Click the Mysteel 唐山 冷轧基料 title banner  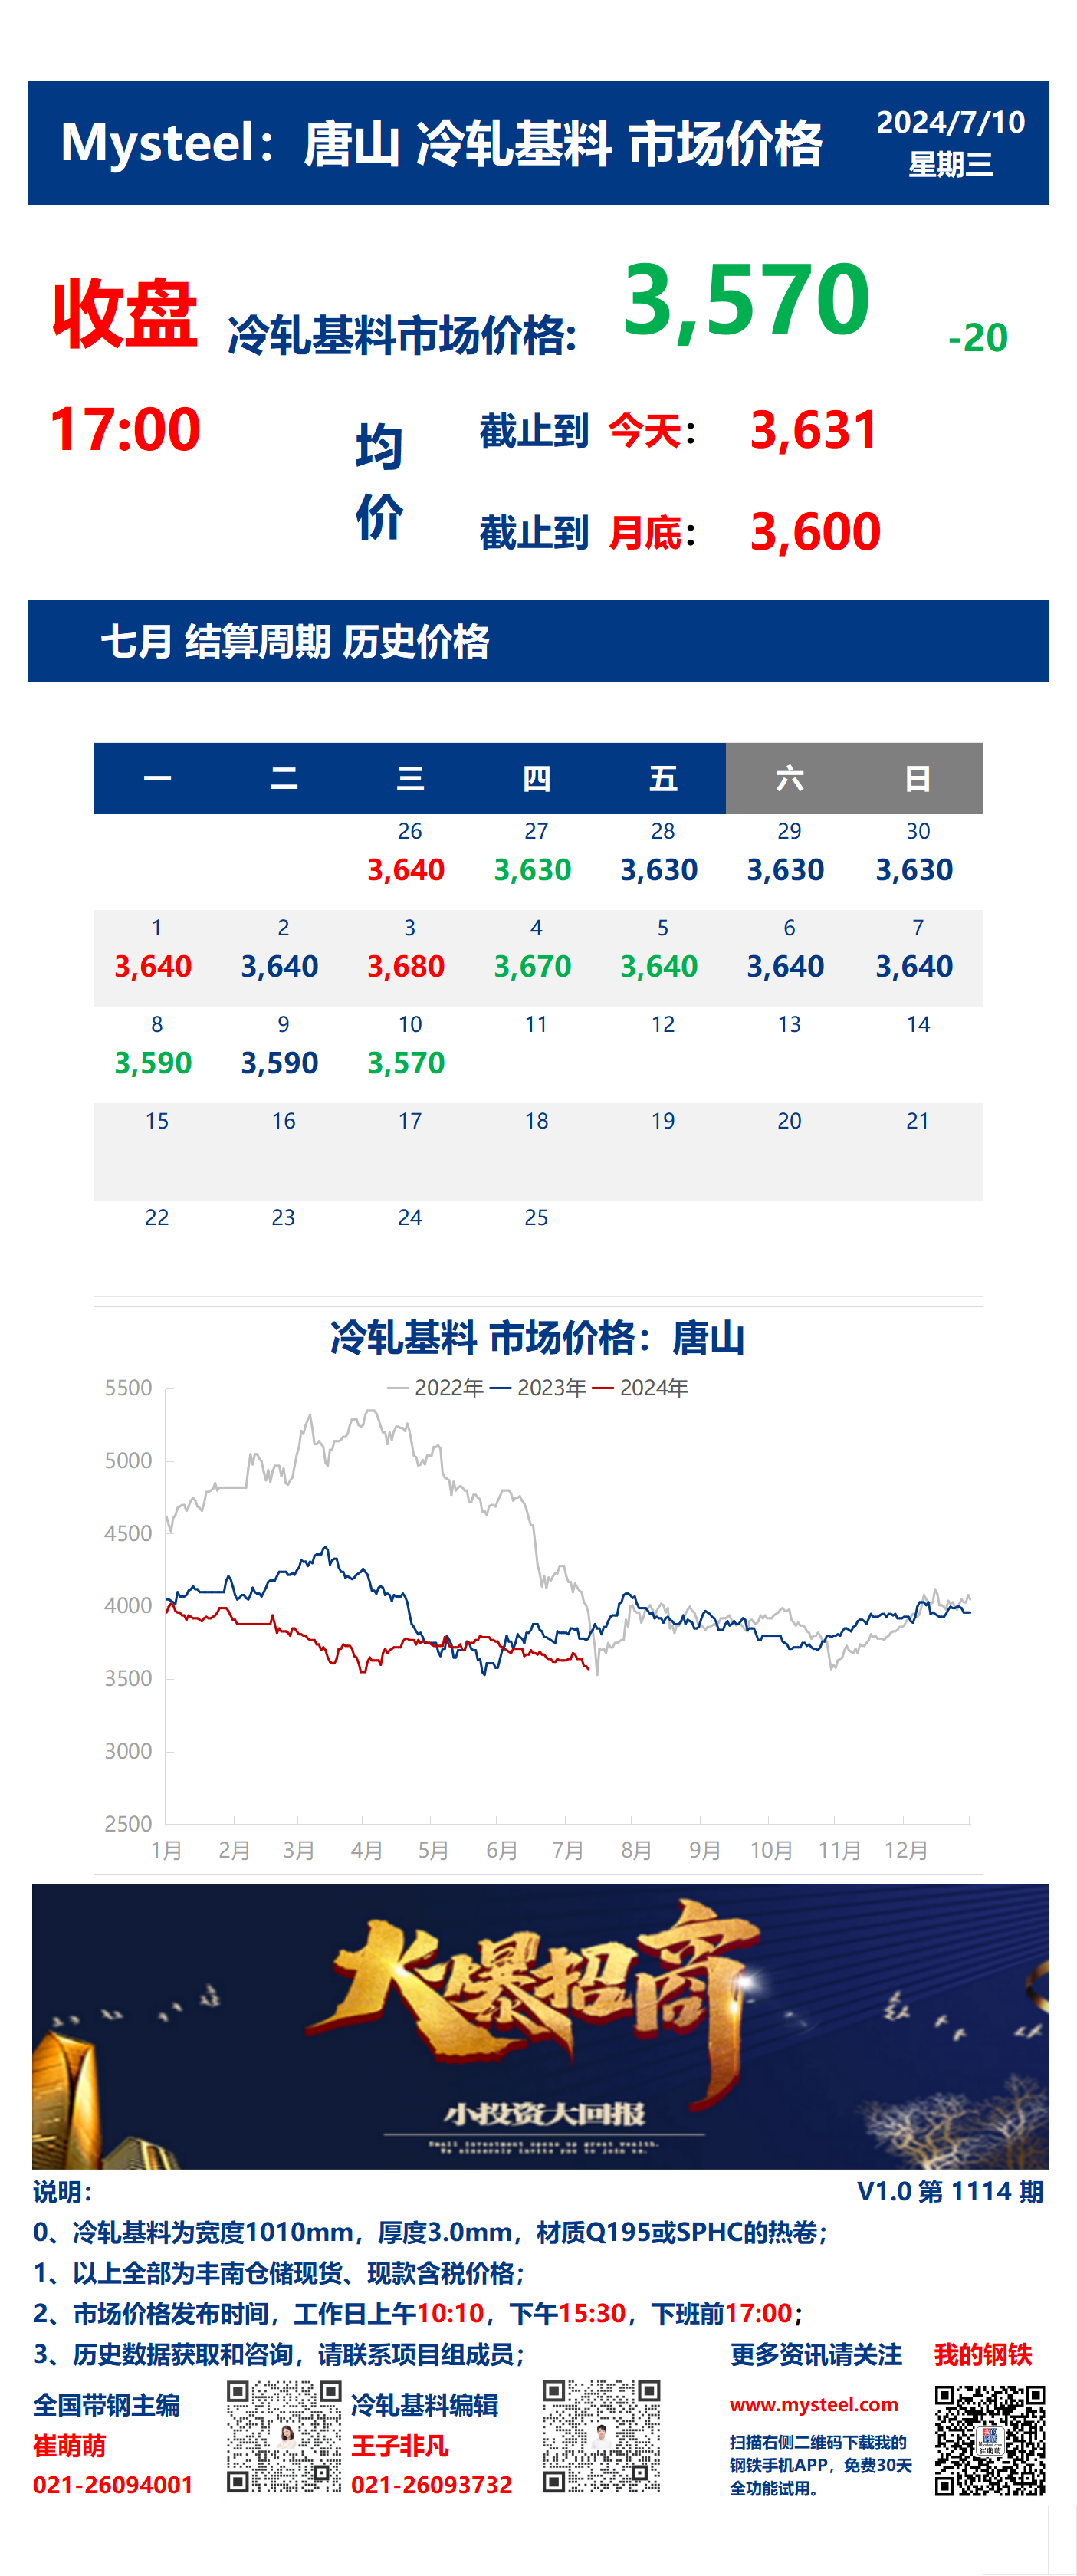tap(538, 143)
